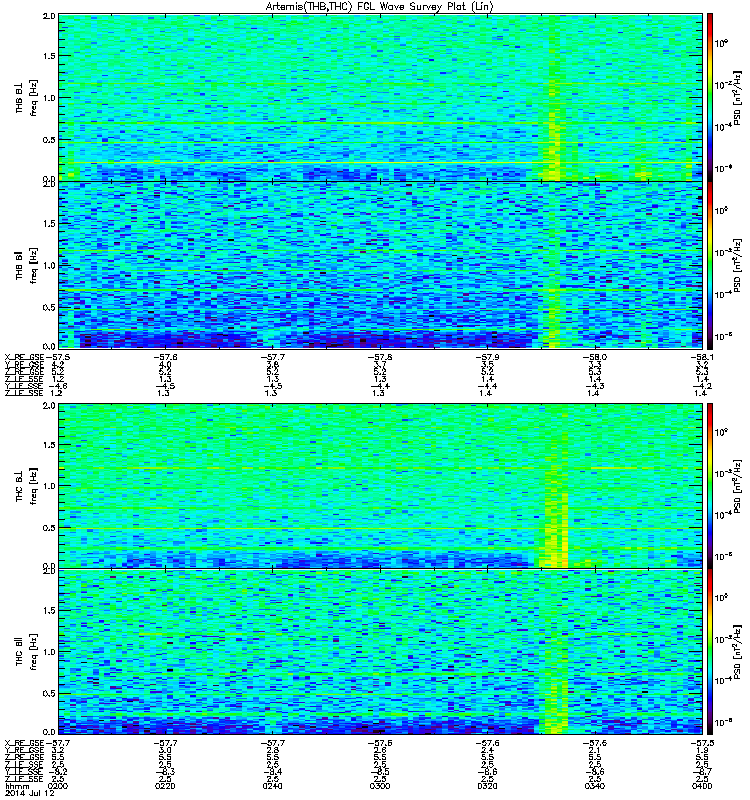
Task: Click the 0220 time tick label
Action: tap(165, 786)
